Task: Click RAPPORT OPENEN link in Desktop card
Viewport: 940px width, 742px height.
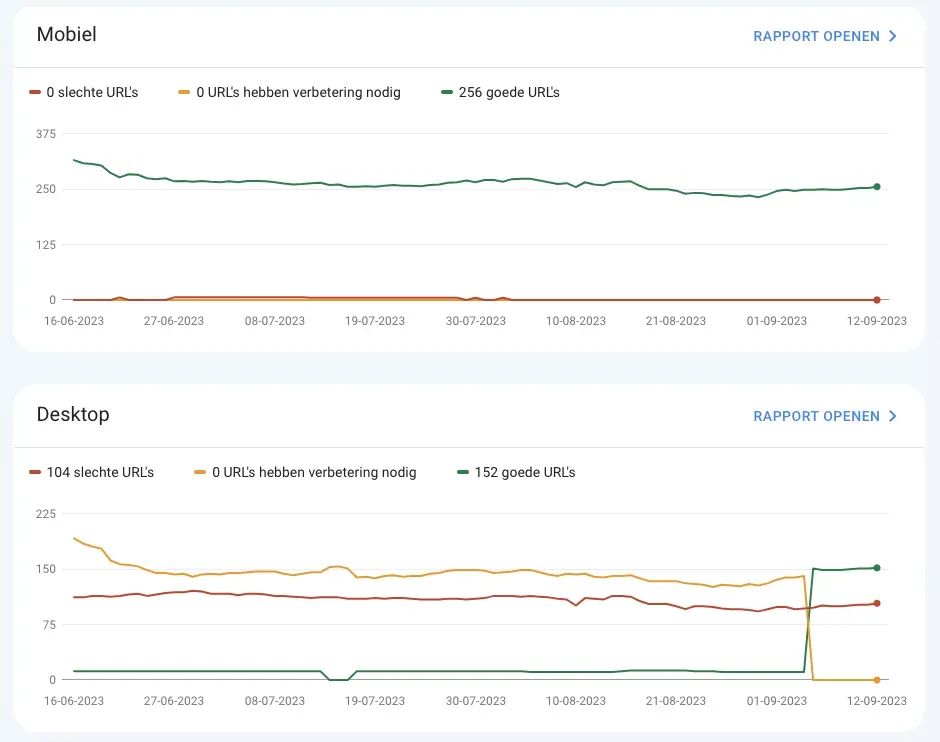Action: (x=816, y=416)
